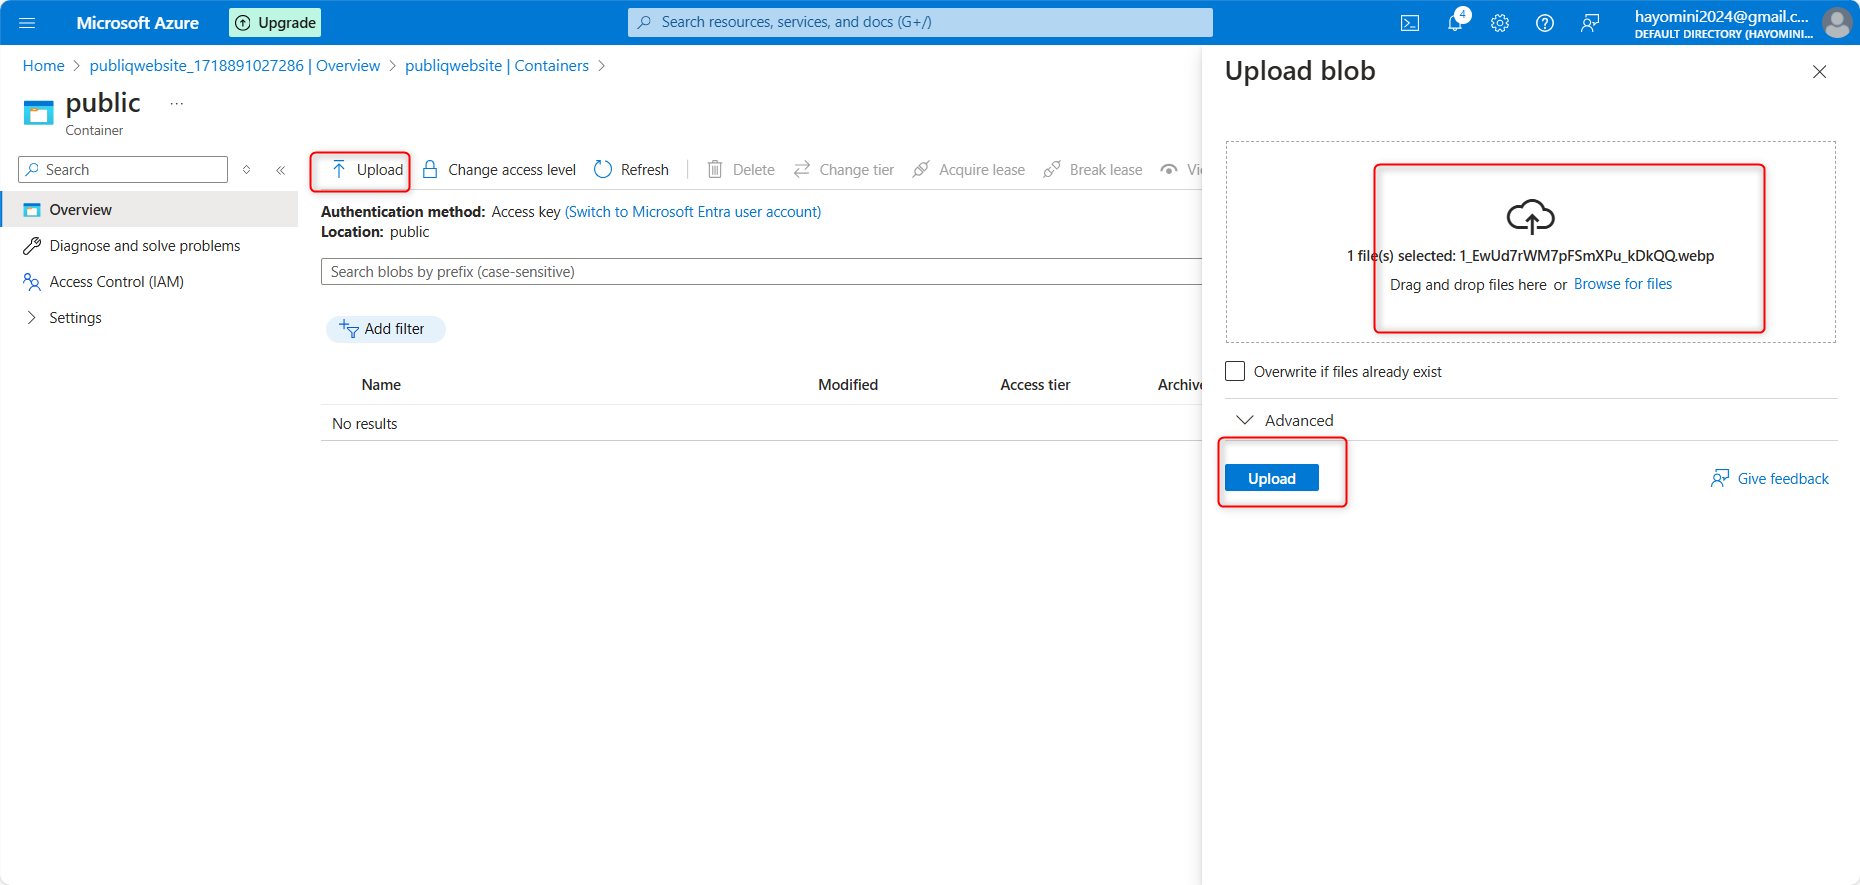Open publiqwebsite_1718891027286 Overview breadcrumb
Image resolution: width=1860 pixels, height=885 pixels.
(235, 66)
